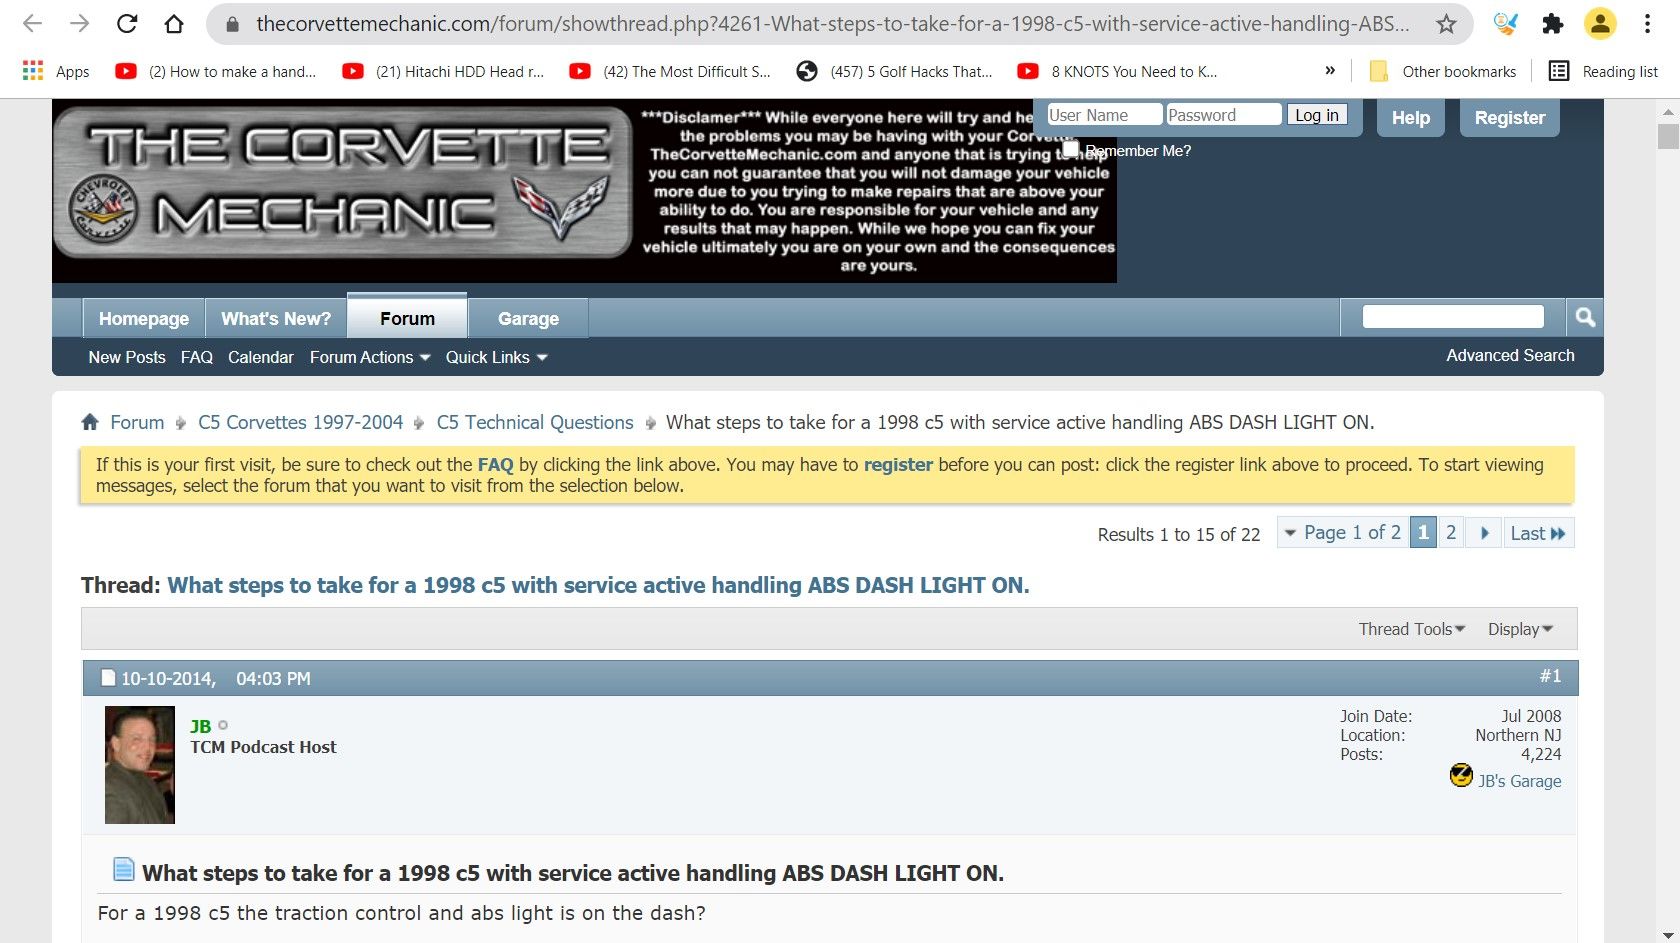Open the Reading list panel icon

(1558, 71)
